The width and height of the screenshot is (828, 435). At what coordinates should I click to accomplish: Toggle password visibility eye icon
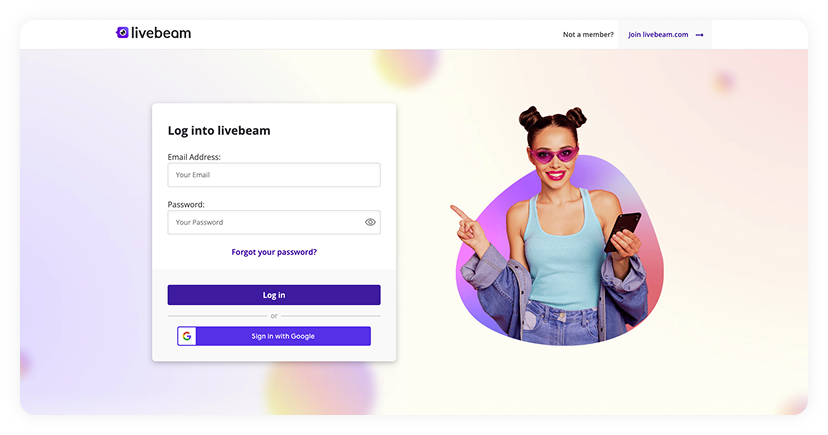point(370,222)
